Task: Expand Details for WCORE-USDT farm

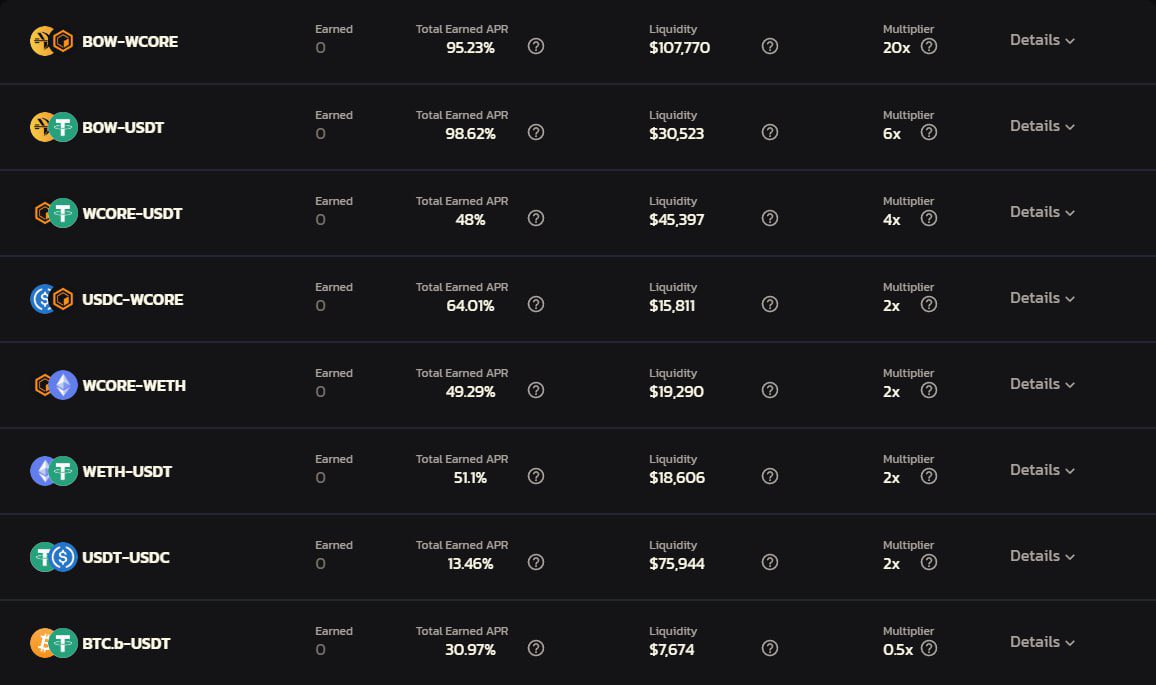Action: pyautogui.click(x=1042, y=212)
